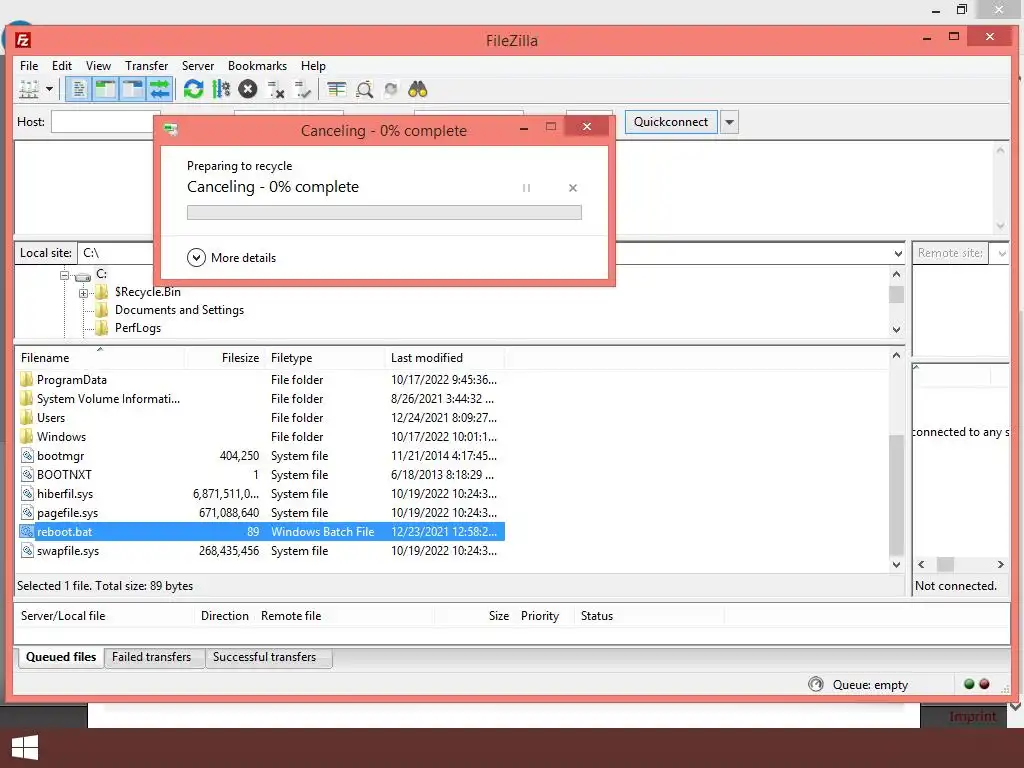The image size is (1024, 768).
Task: Open the Server menu
Action: tap(198, 66)
